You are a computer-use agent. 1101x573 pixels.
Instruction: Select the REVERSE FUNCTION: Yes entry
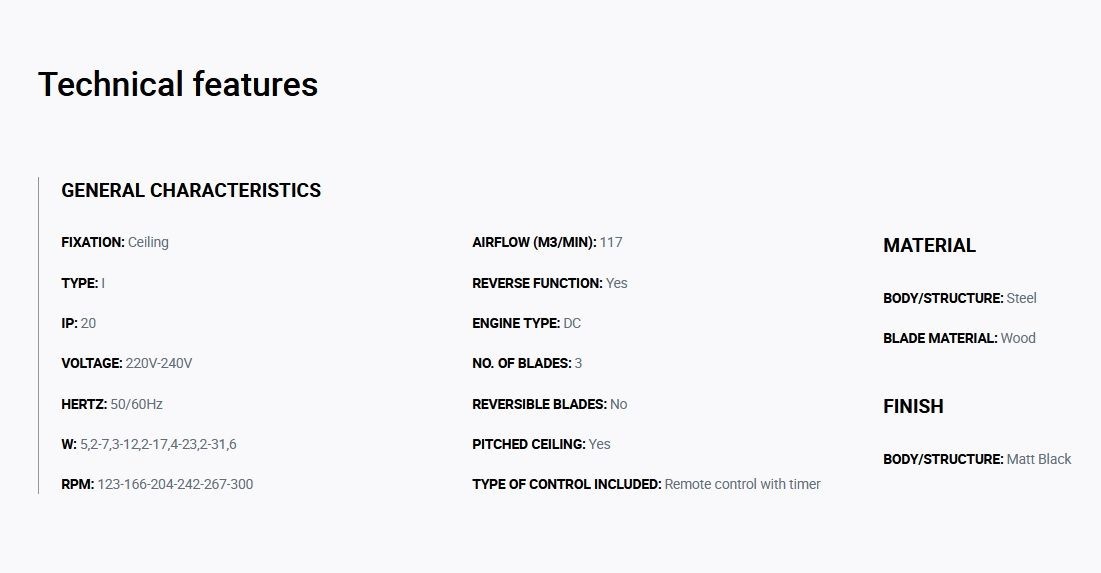550,283
